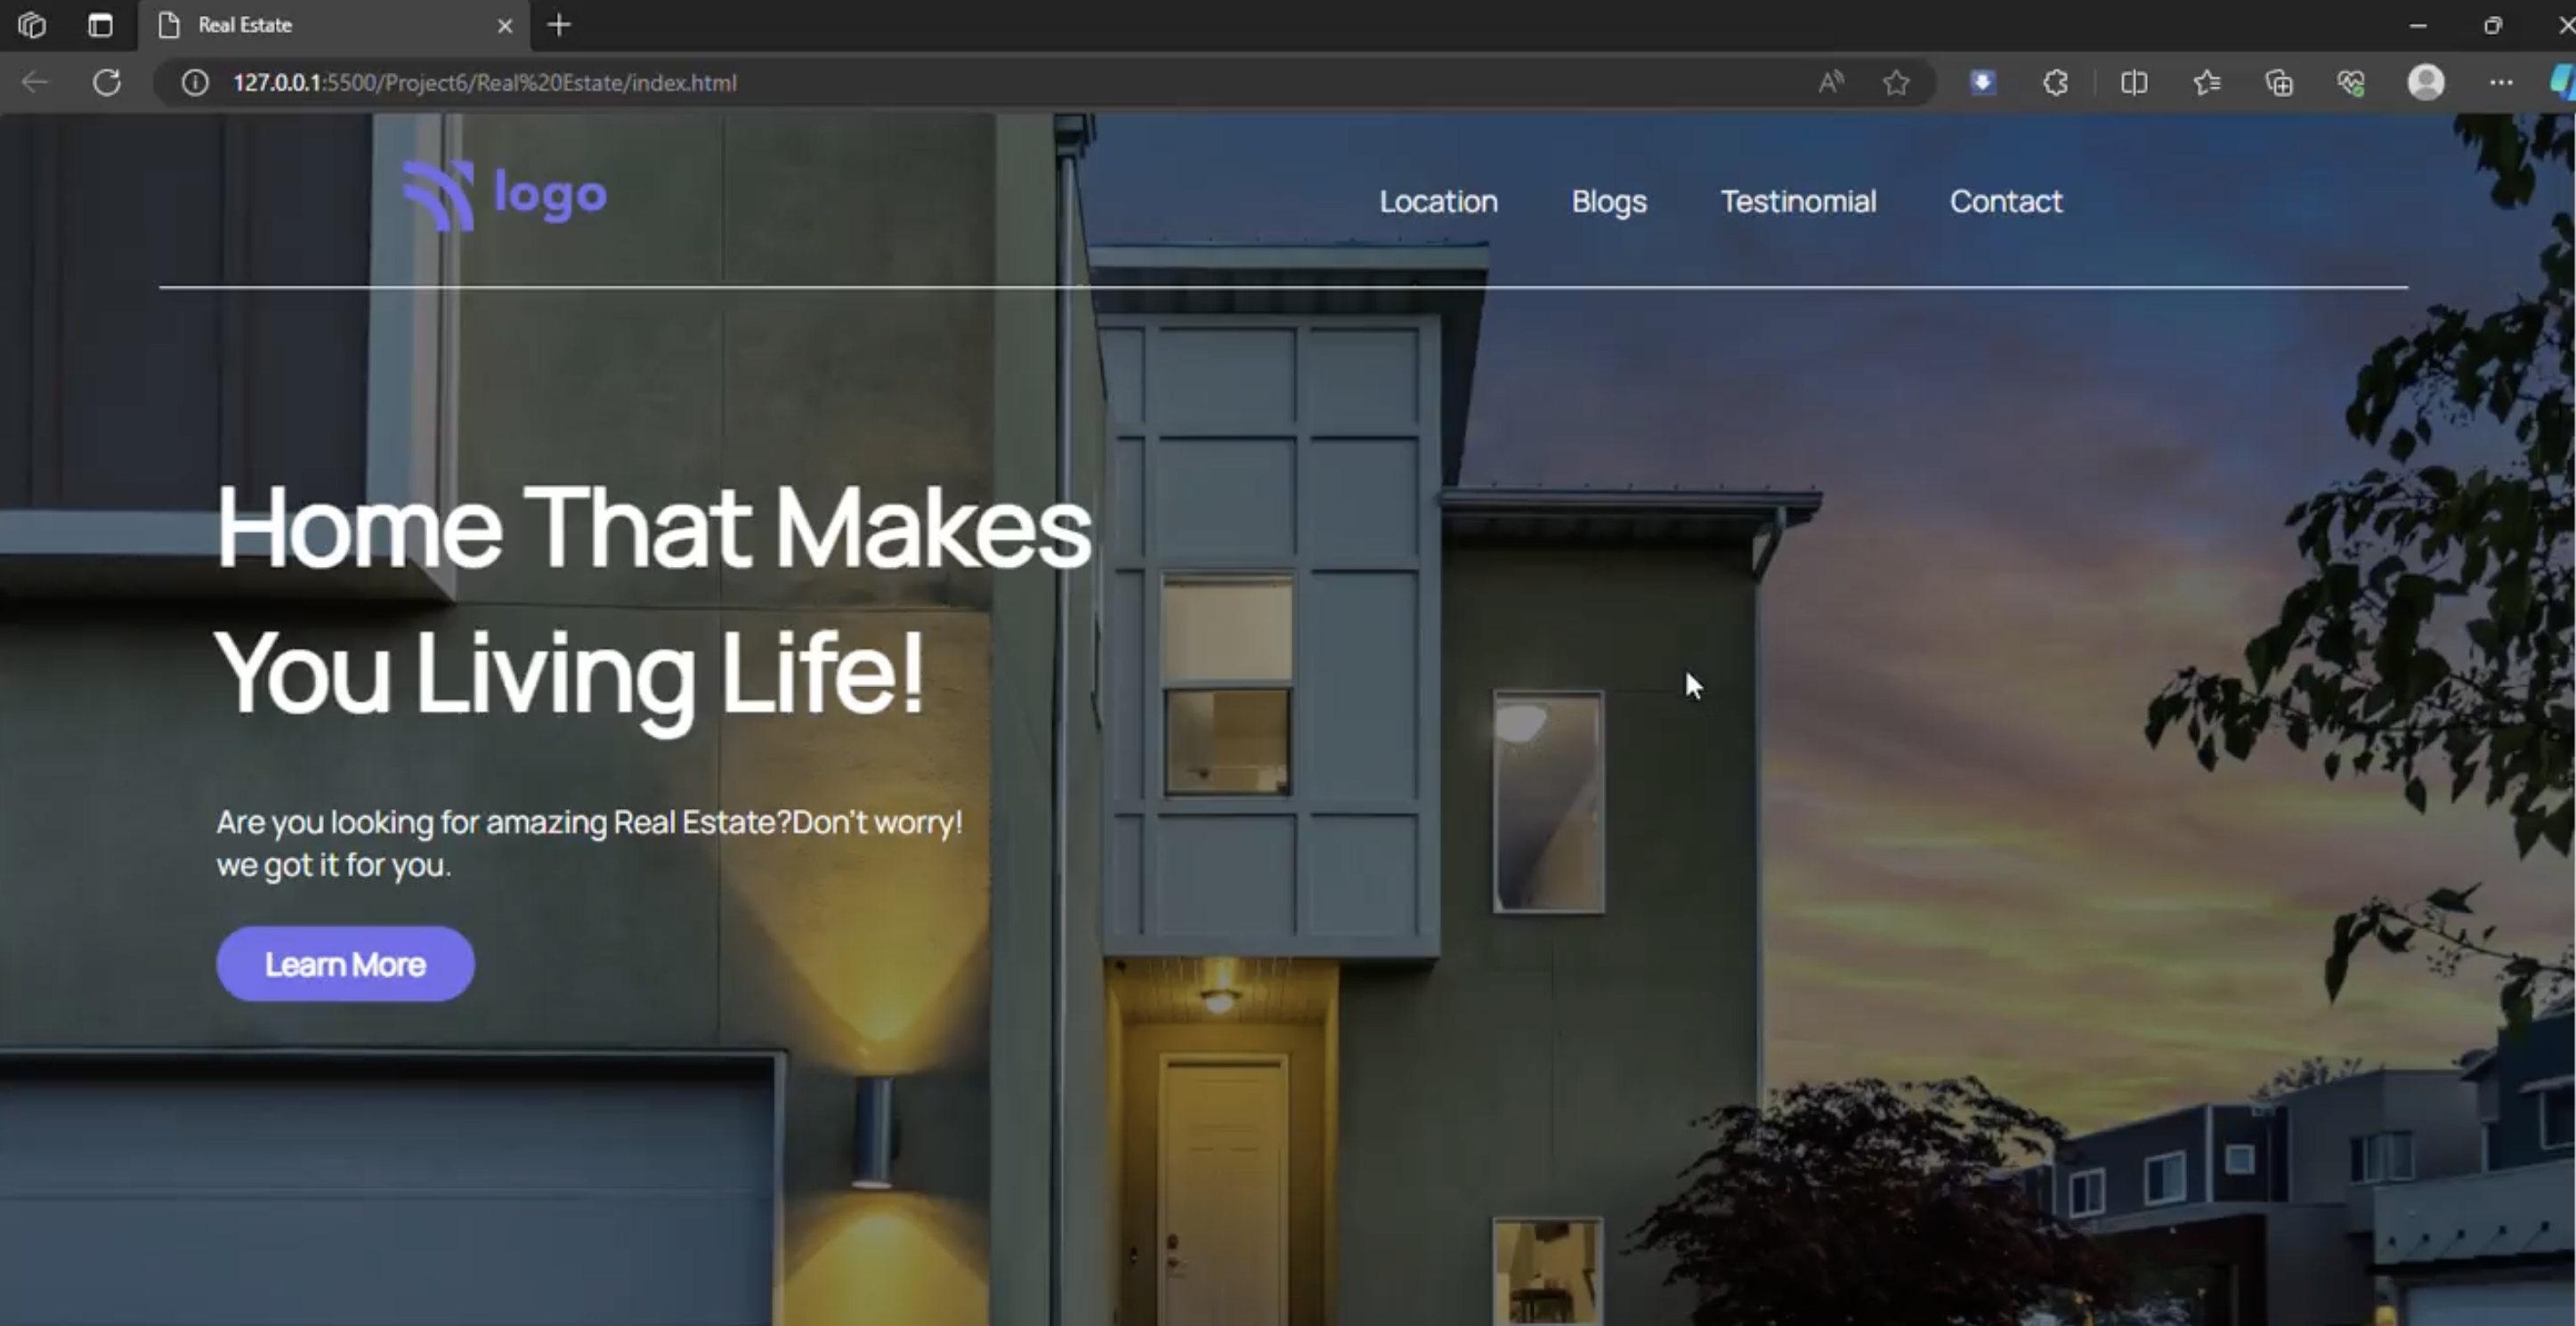
Task: Open the tab actions menu
Action: point(99,25)
